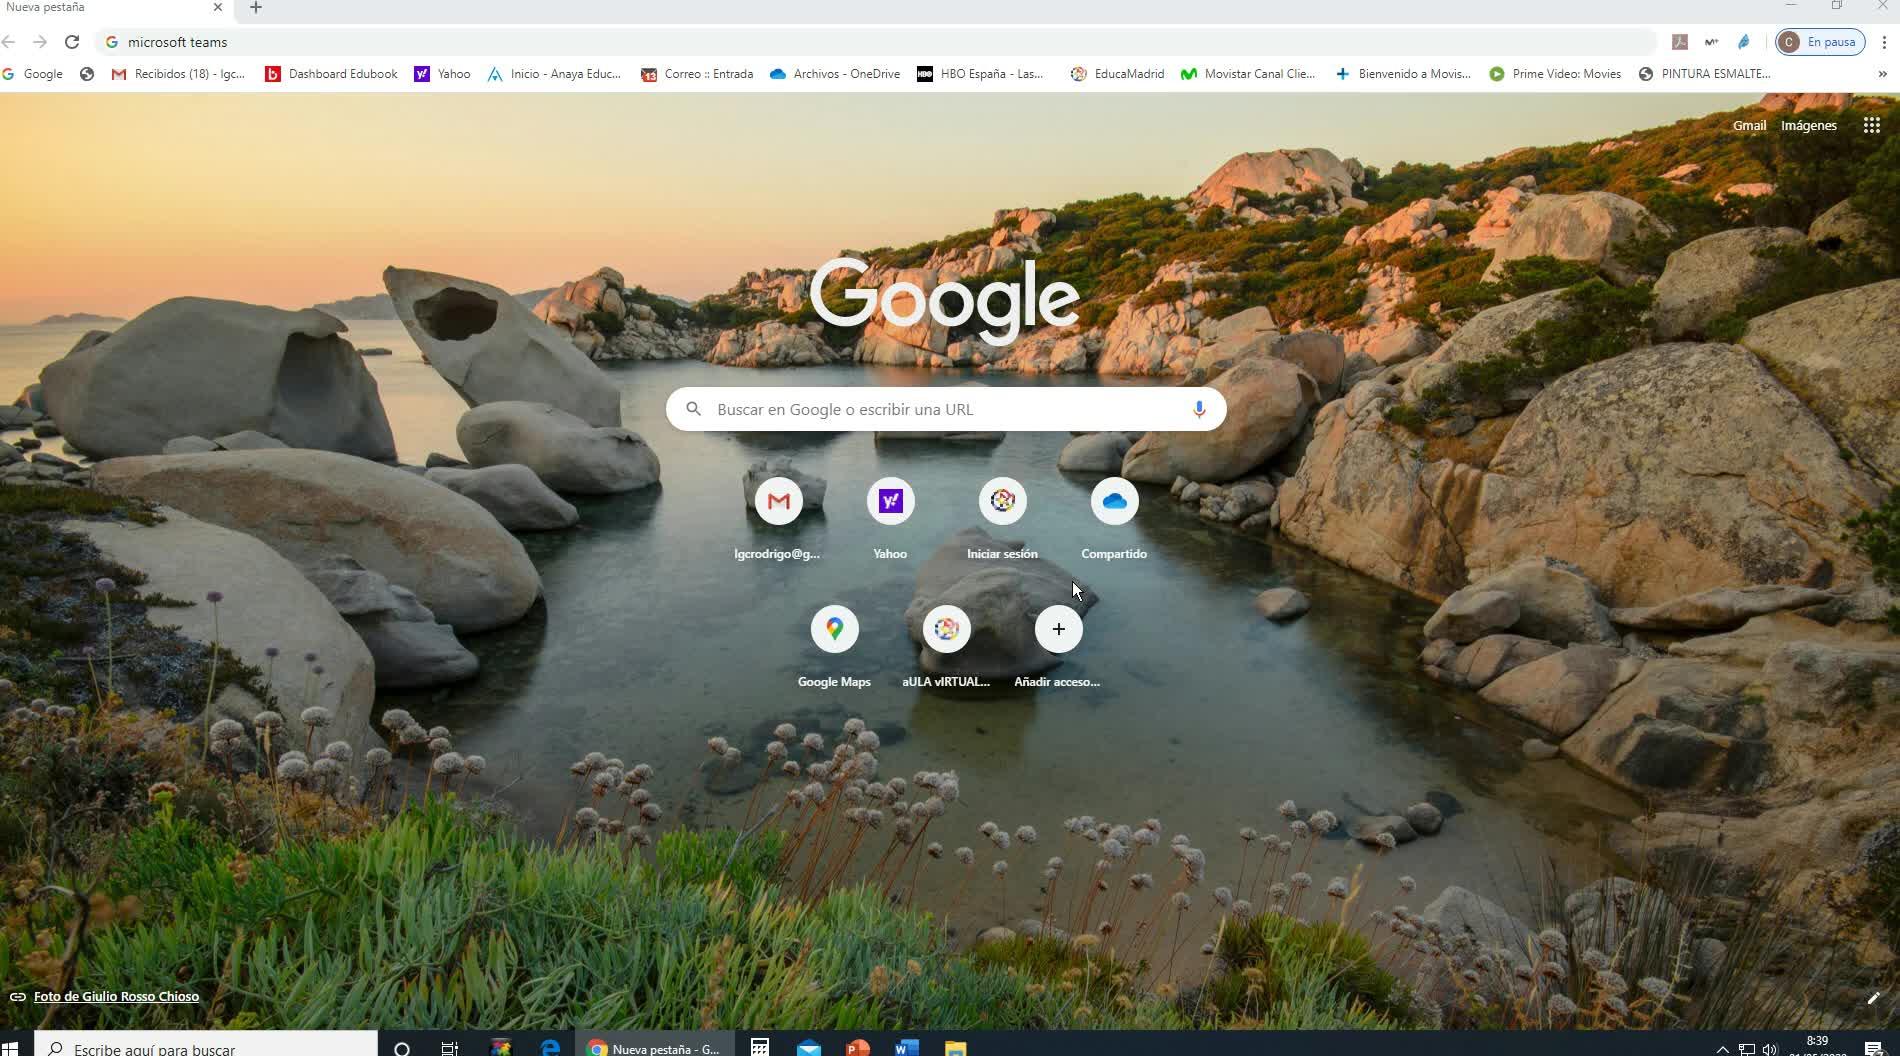1900x1056 pixels.
Task: Open the Iniciar sesión shortcut tile
Action: pyautogui.click(x=1002, y=517)
